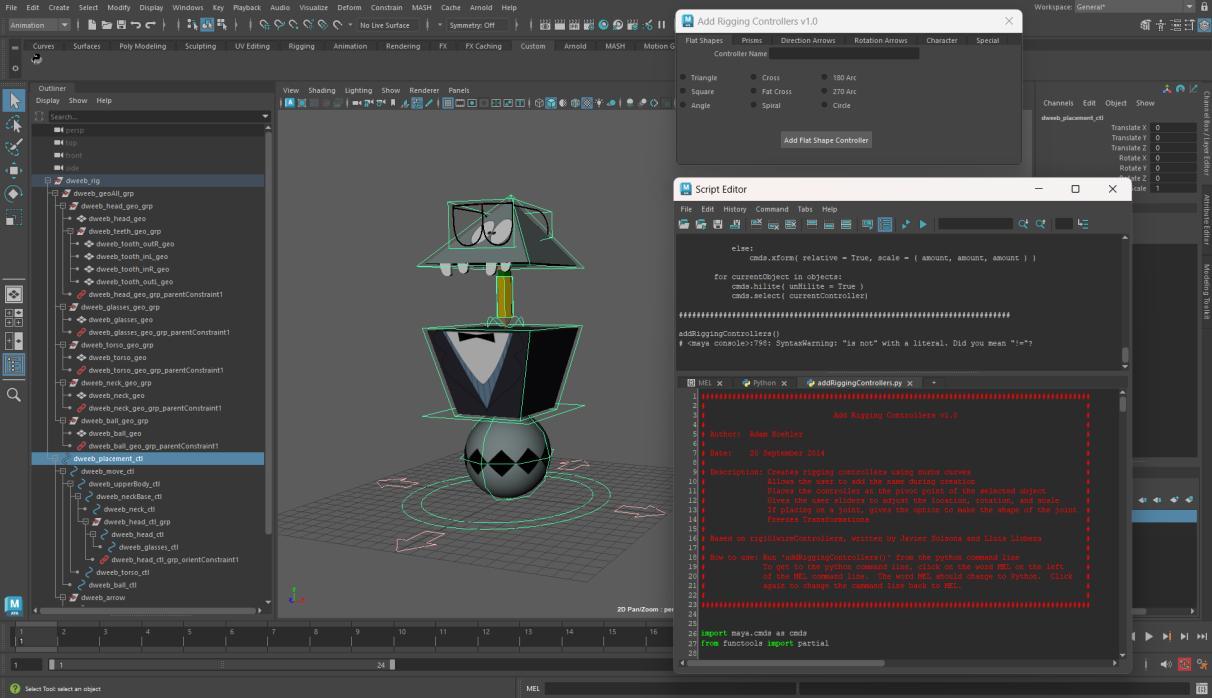The image size is (1212, 698).
Task: Select the Fat Cross radio option
Action: tap(755, 92)
